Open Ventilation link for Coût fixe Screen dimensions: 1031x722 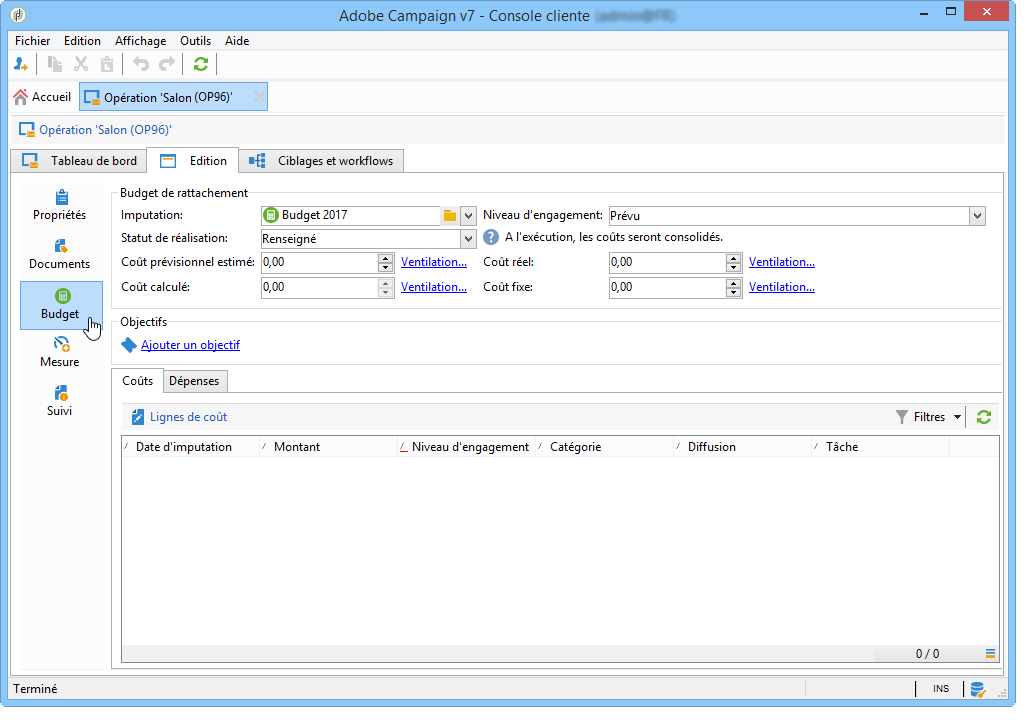coord(782,287)
